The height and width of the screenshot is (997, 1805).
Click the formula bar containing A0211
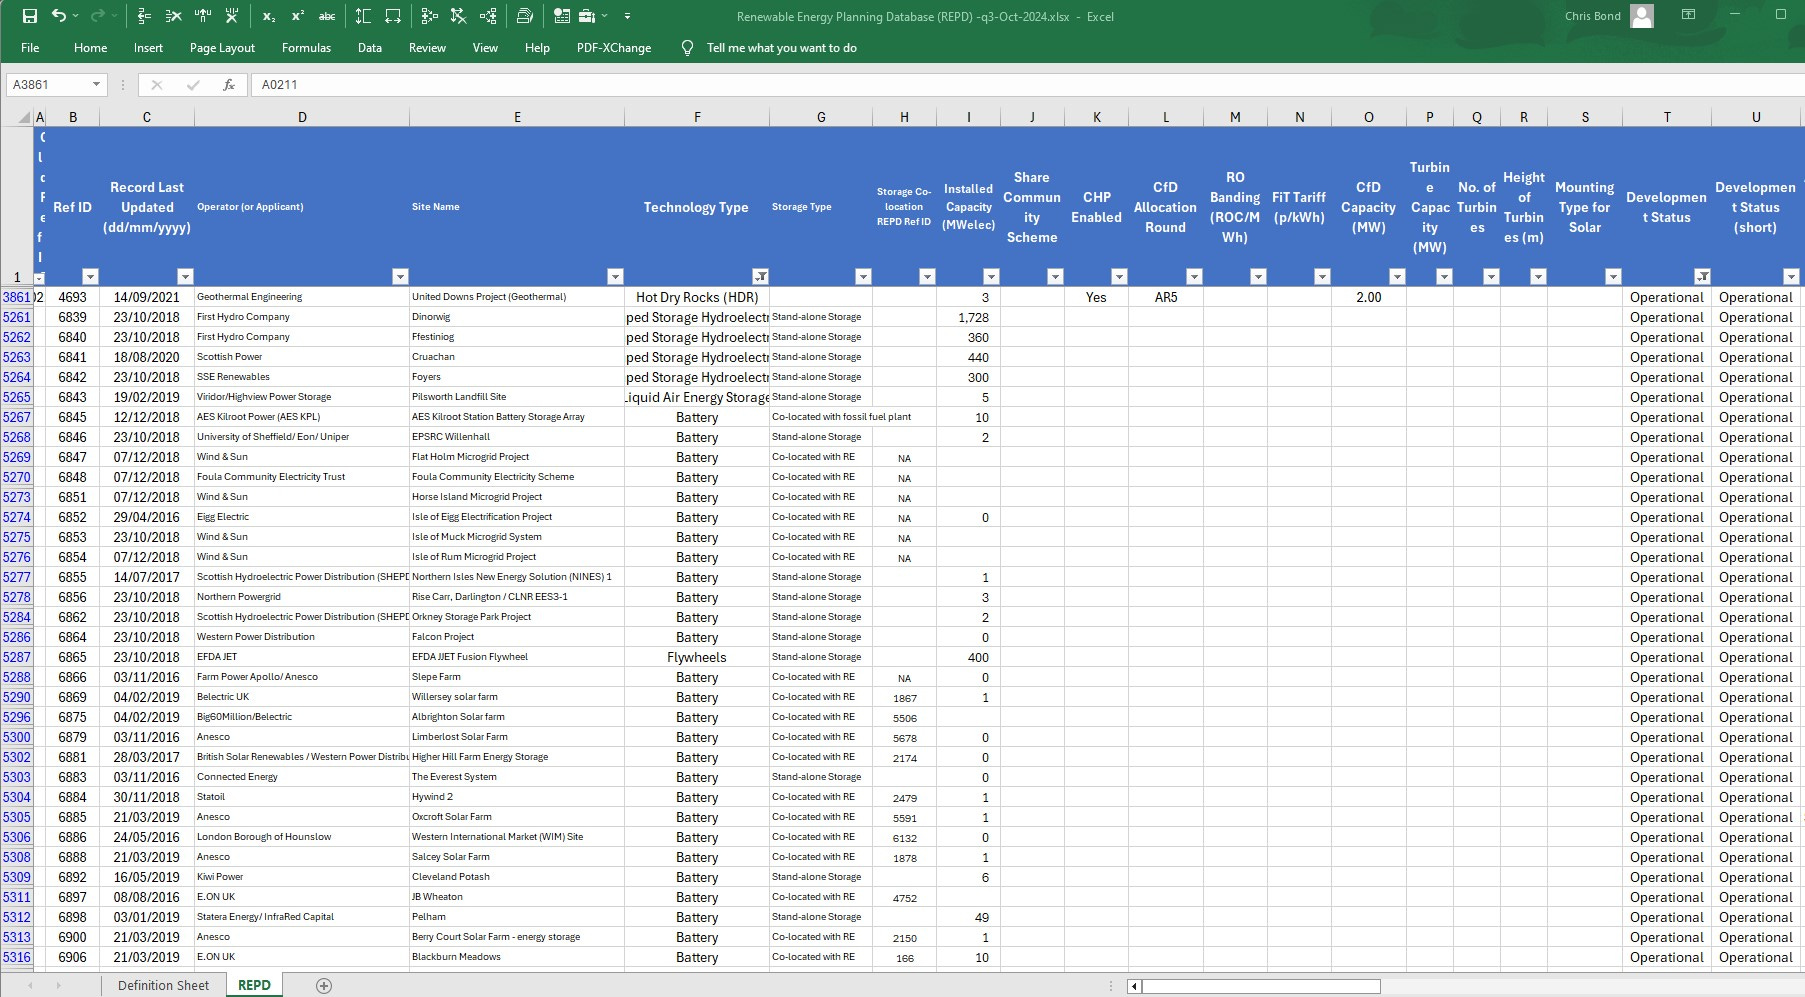[1028, 85]
